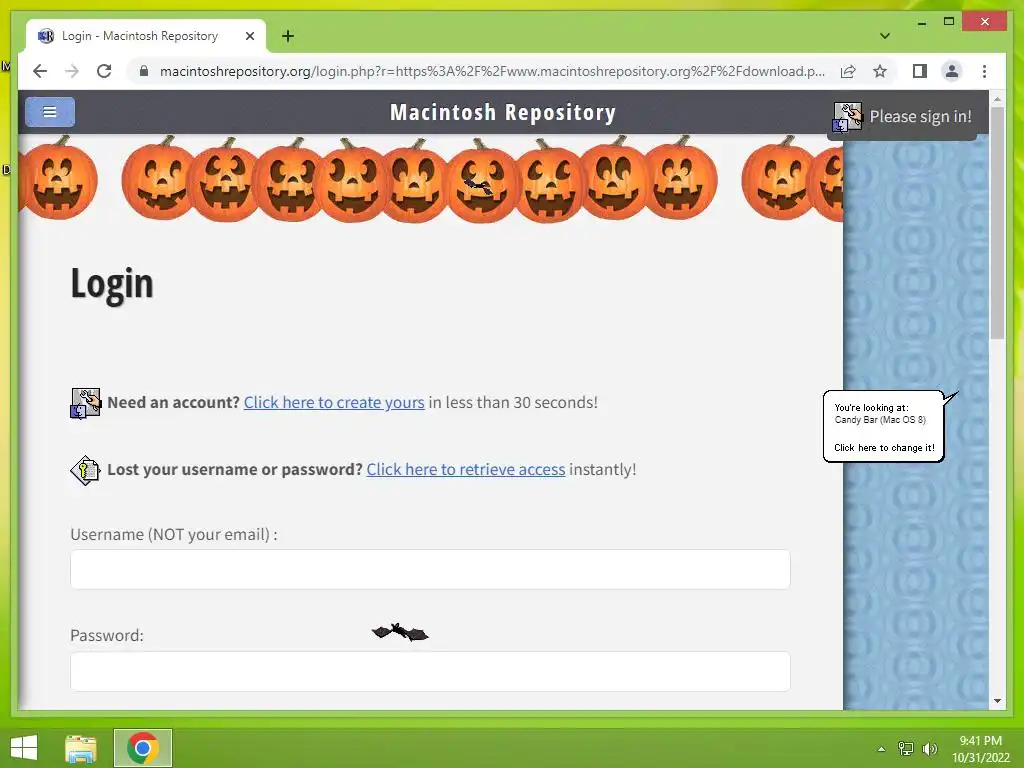Click the Username (NOT your email) label
This screenshot has height=768, width=1024.
(174, 534)
